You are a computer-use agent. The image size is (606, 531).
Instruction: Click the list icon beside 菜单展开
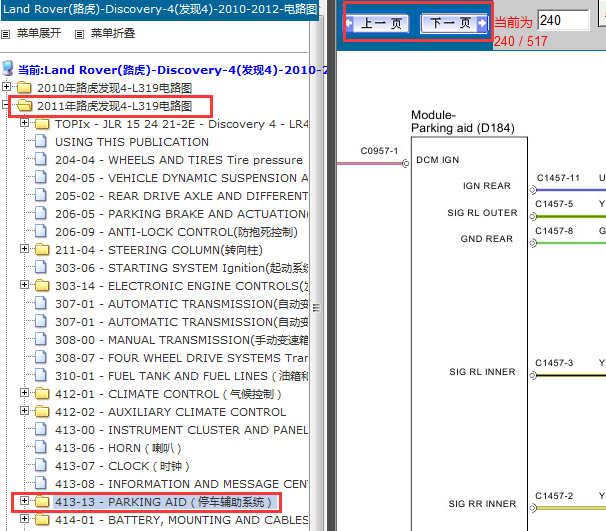coord(5,35)
